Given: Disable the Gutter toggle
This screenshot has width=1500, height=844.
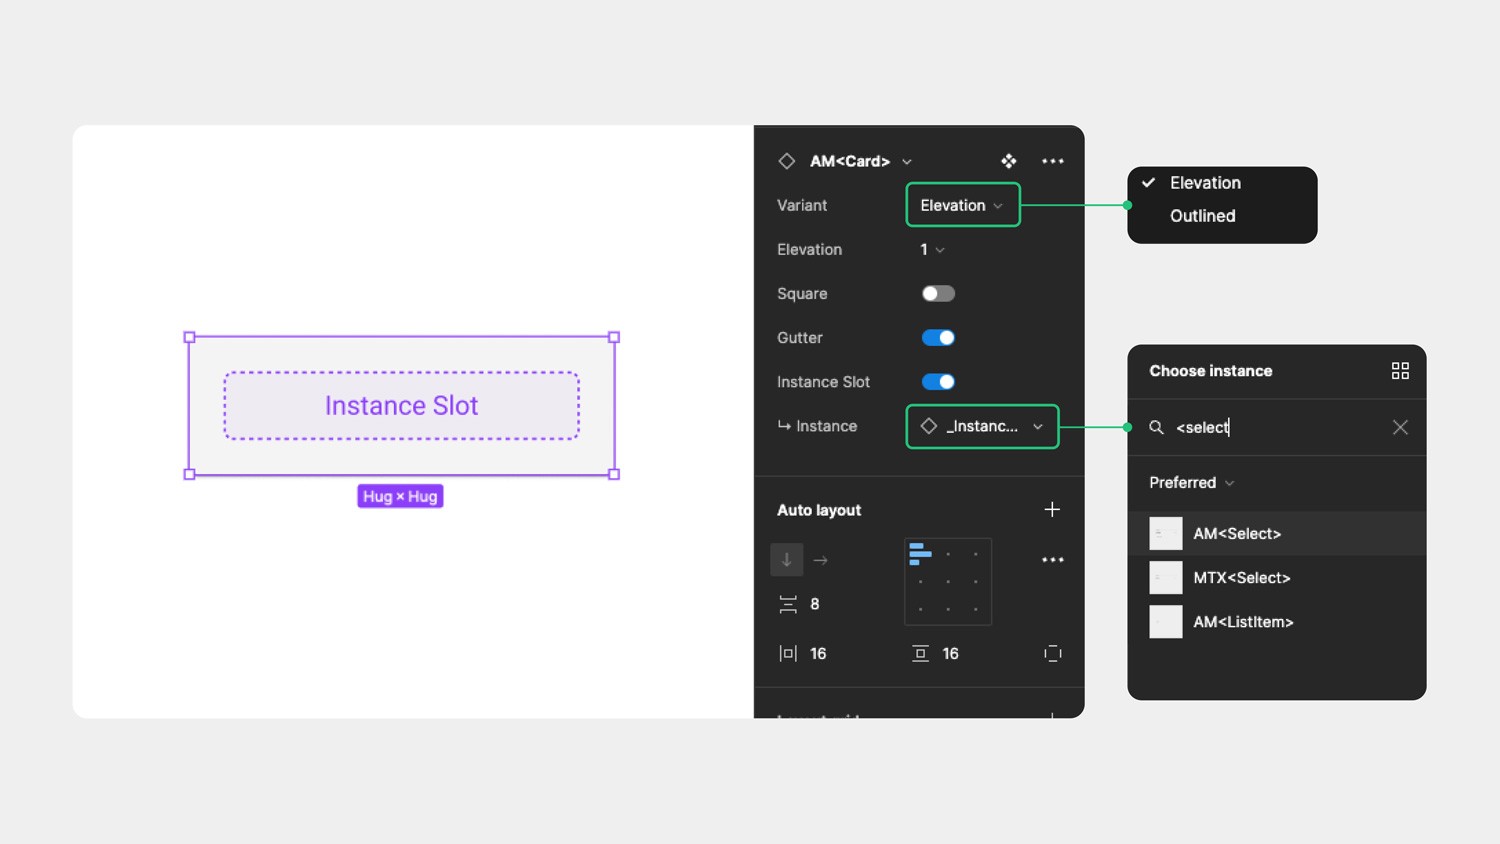Looking at the screenshot, I should pos(937,337).
